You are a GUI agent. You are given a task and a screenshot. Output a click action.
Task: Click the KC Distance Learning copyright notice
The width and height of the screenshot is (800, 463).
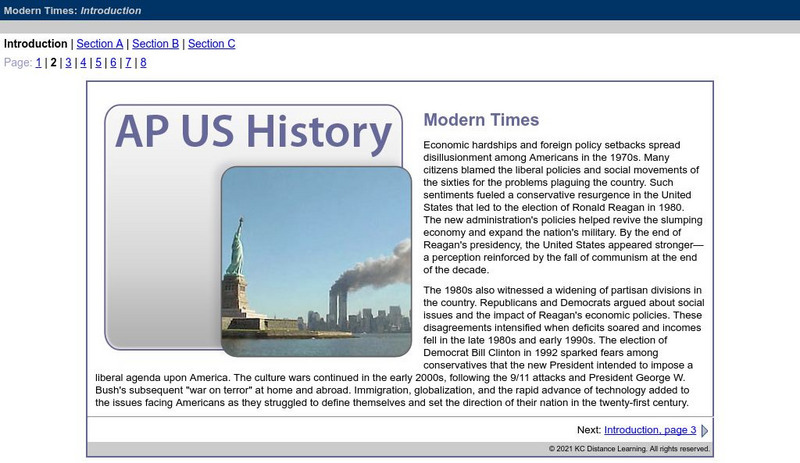(x=629, y=449)
